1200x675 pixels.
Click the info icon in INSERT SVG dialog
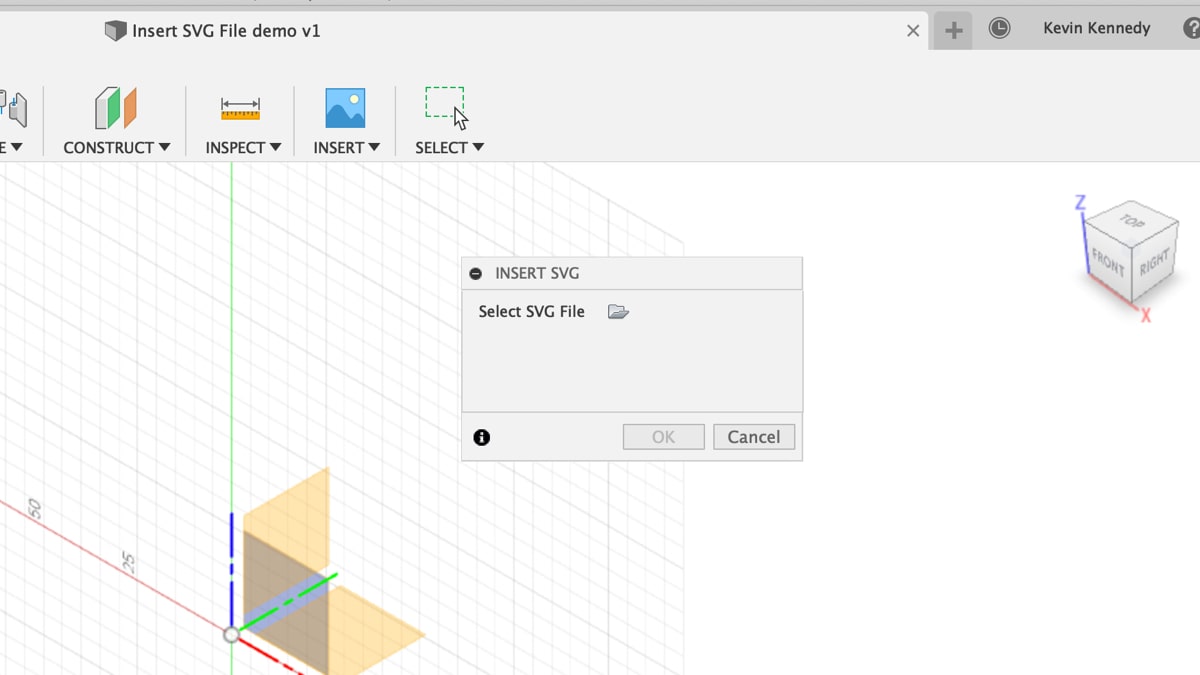click(x=482, y=437)
